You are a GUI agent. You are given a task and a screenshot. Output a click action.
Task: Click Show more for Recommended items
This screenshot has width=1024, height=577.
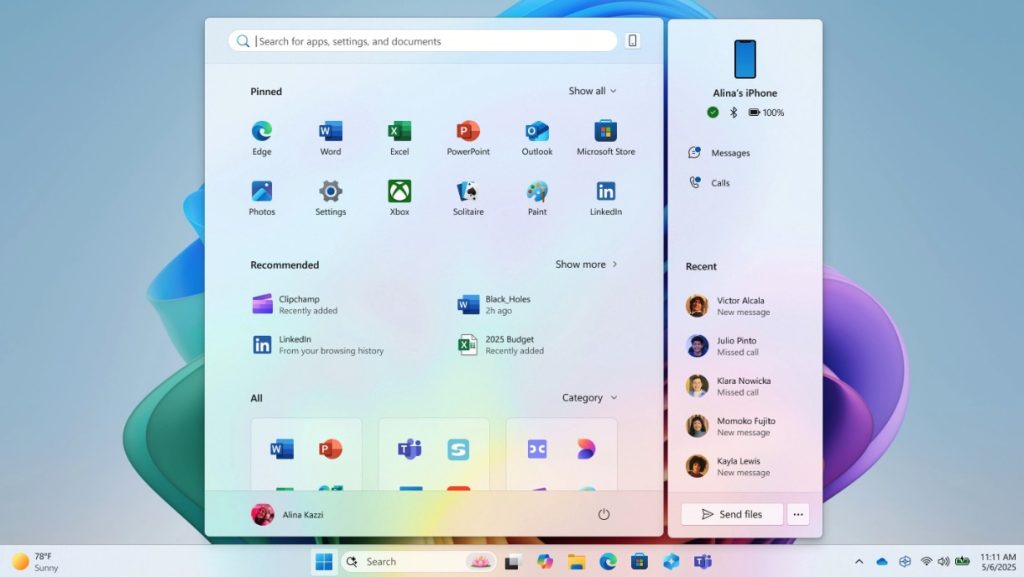[586, 264]
